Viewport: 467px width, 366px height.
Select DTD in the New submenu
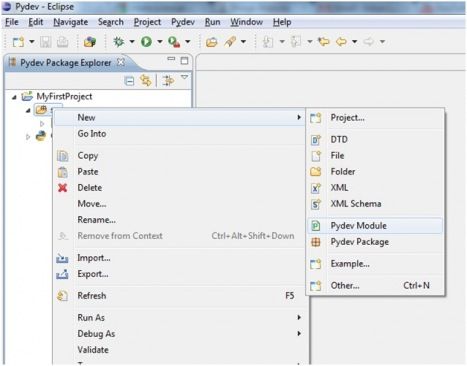pos(375,139)
